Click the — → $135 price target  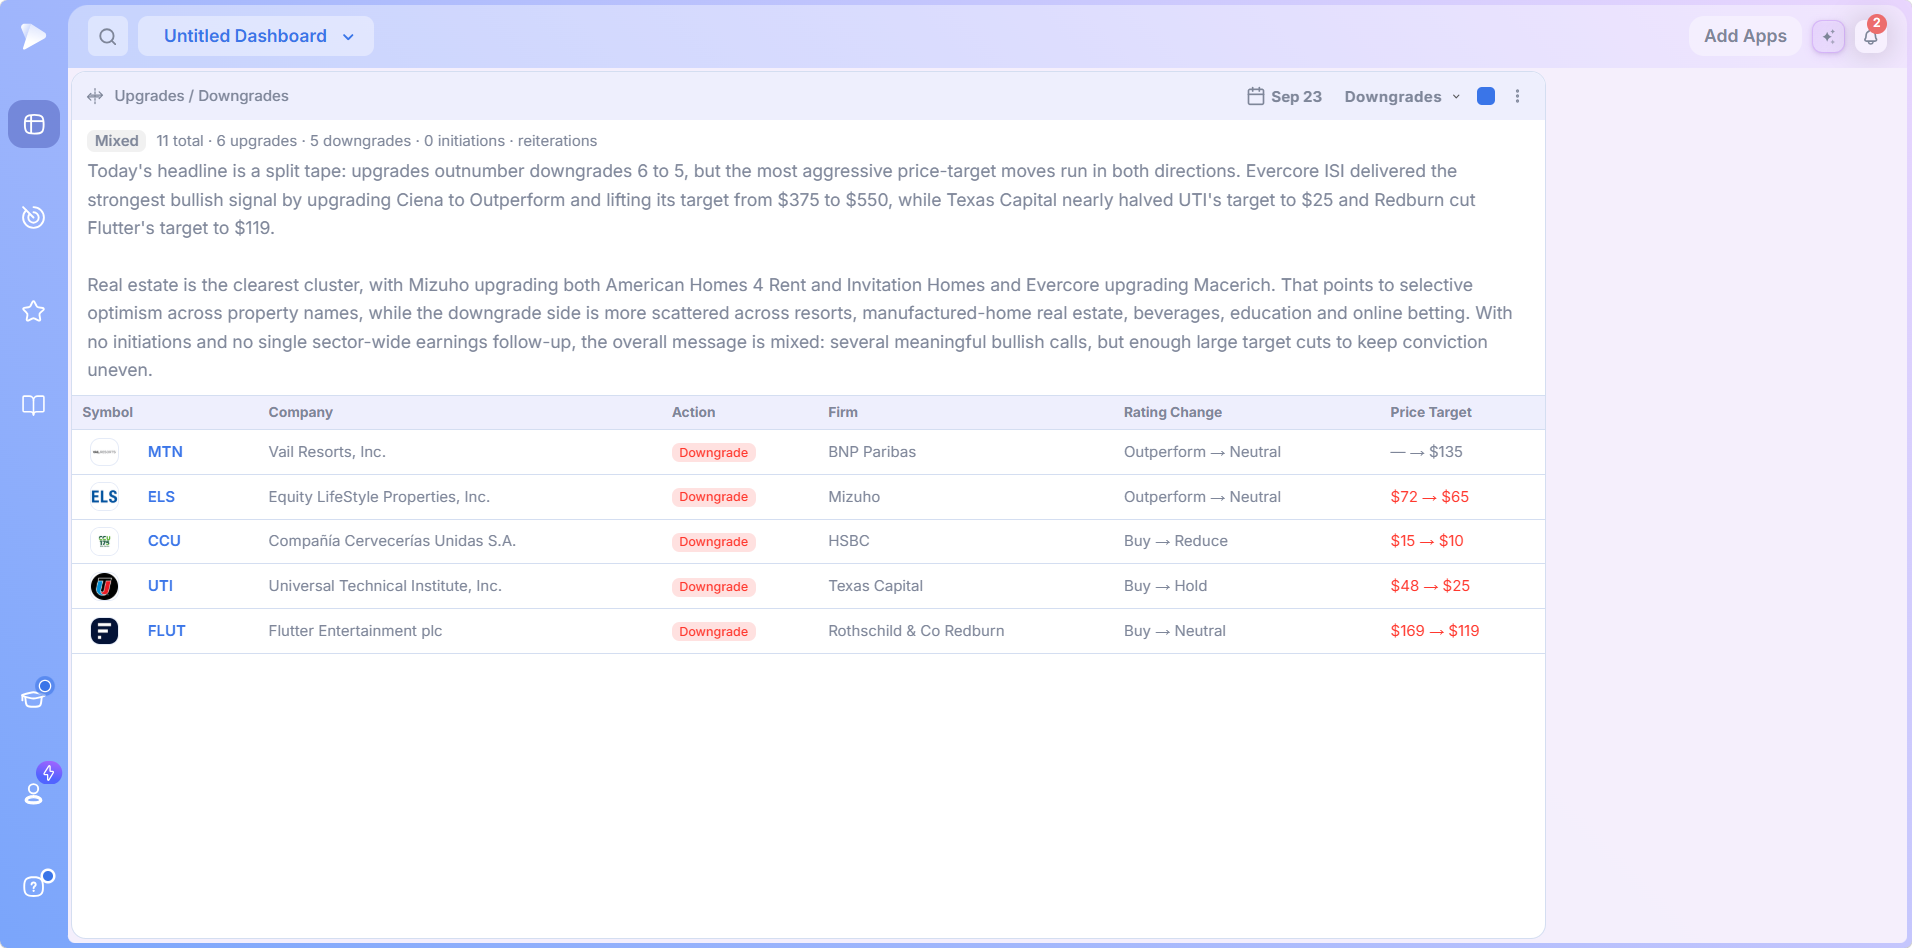1426,452
